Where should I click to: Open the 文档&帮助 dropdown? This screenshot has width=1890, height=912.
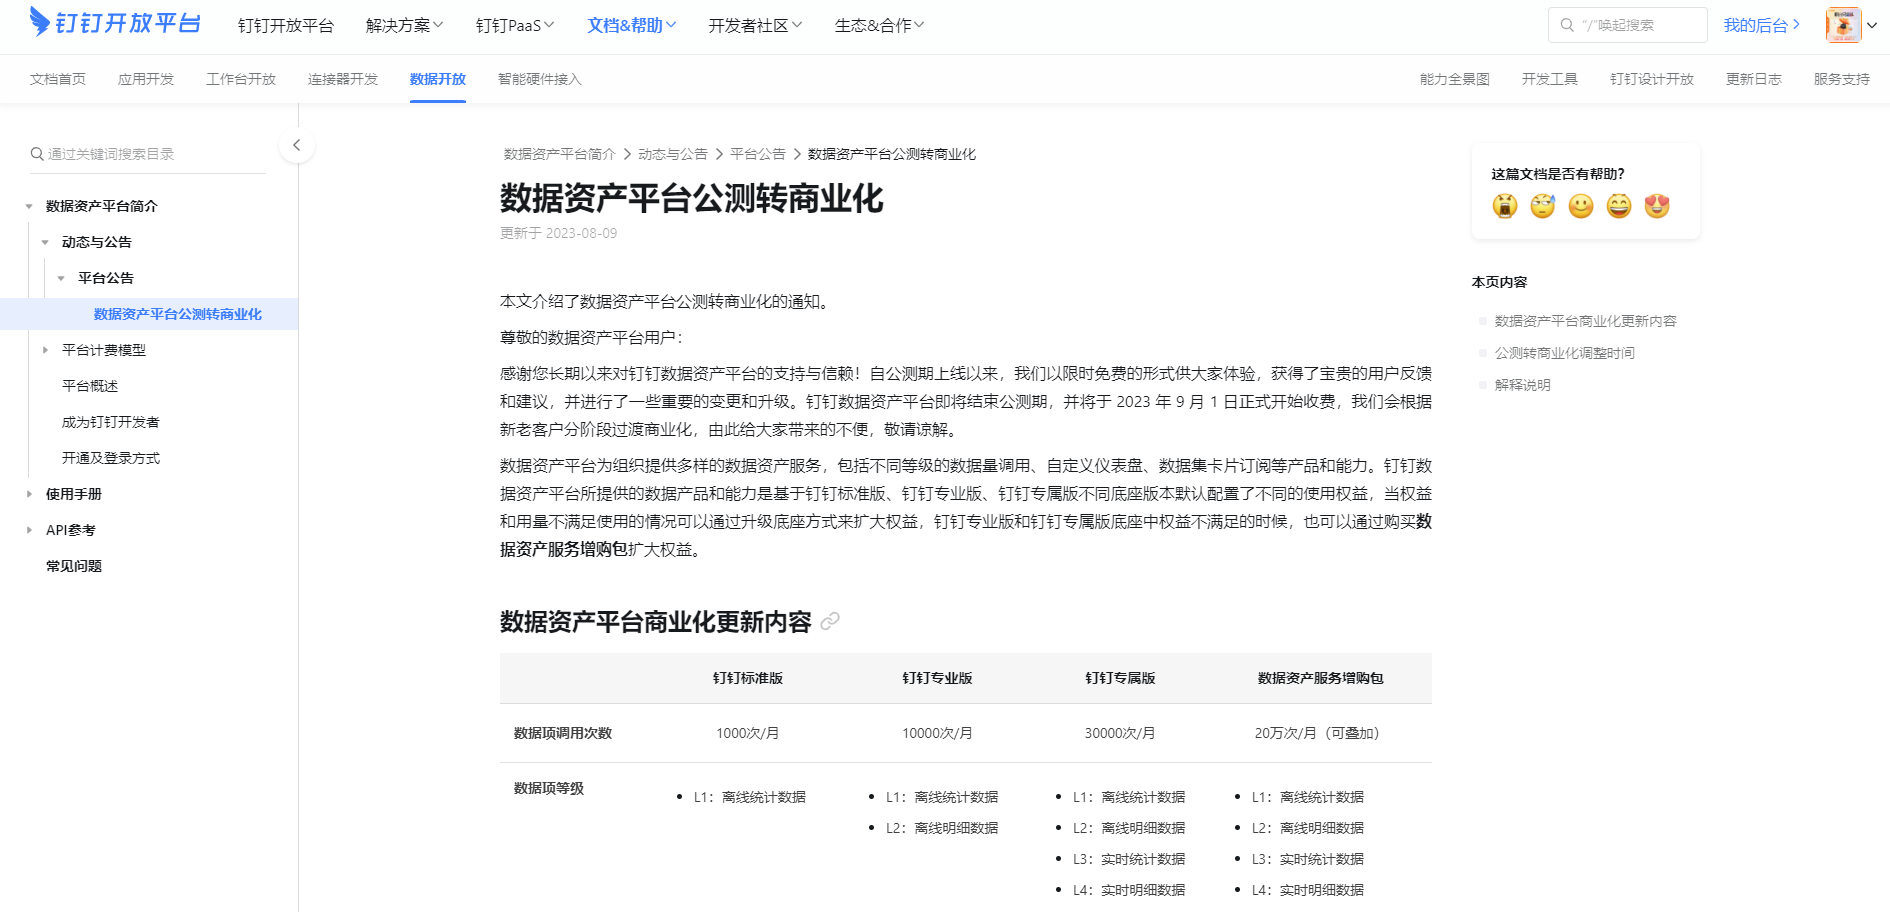pyautogui.click(x=631, y=25)
